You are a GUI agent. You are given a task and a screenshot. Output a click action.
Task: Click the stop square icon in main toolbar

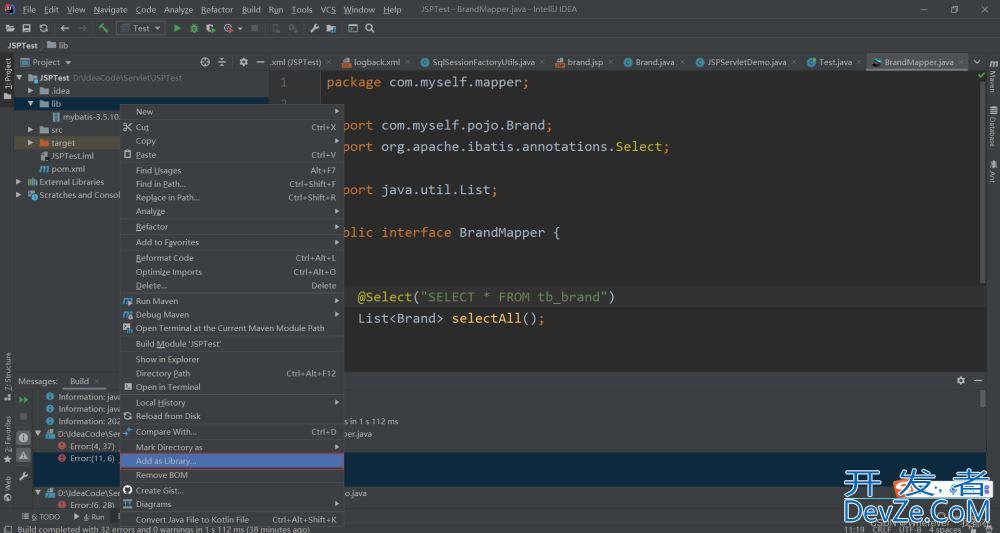click(x=255, y=28)
